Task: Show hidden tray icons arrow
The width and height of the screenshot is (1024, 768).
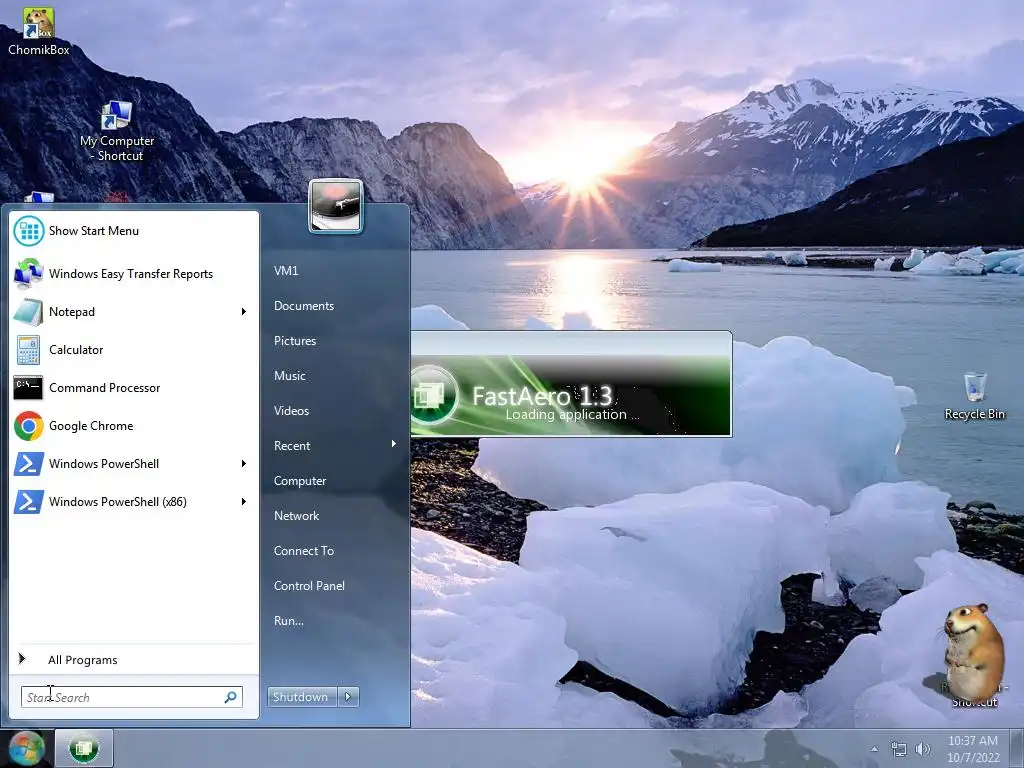Action: point(874,749)
